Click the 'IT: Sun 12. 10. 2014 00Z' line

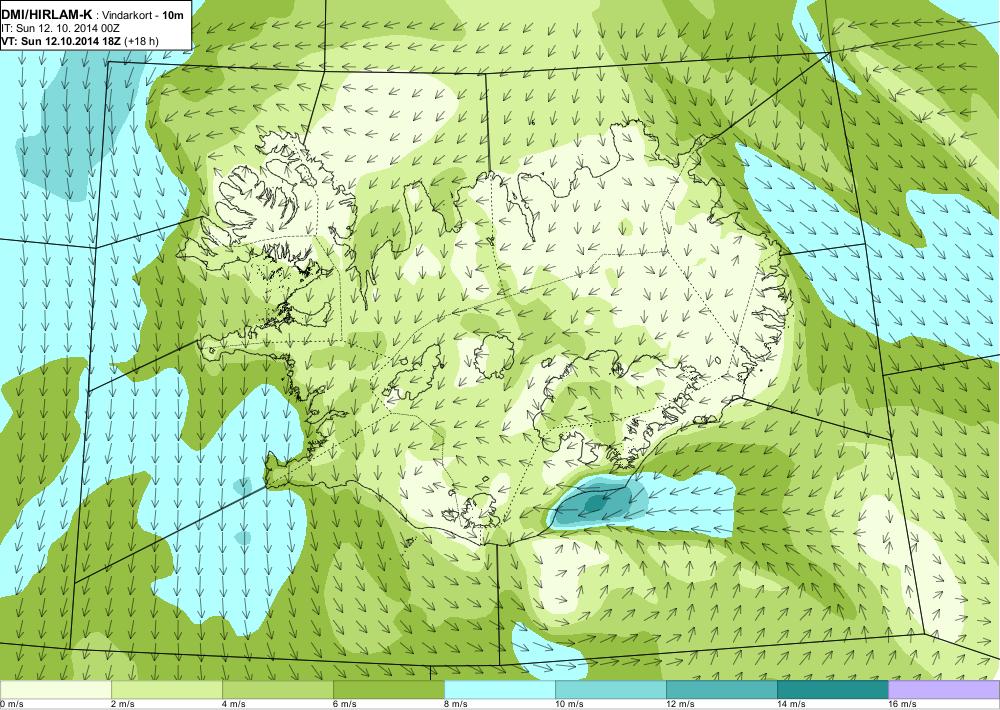61,29
